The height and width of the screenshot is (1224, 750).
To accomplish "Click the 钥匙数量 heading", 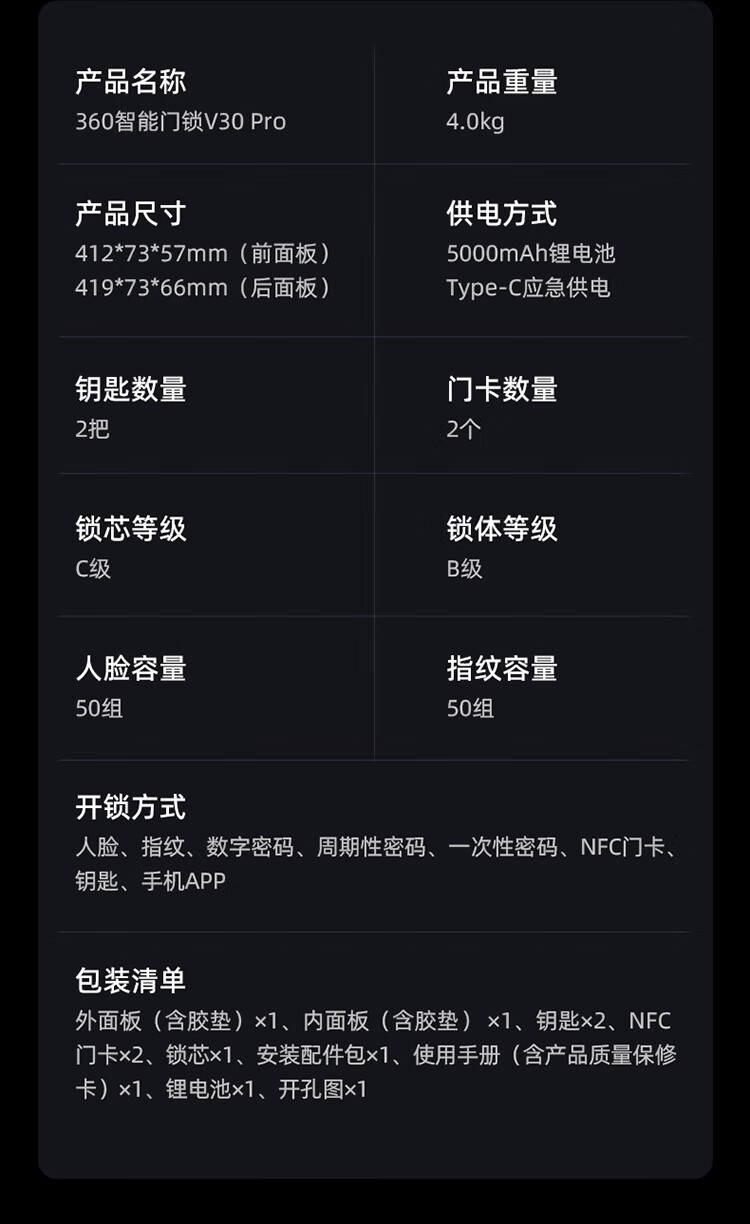I will [130, 389].
